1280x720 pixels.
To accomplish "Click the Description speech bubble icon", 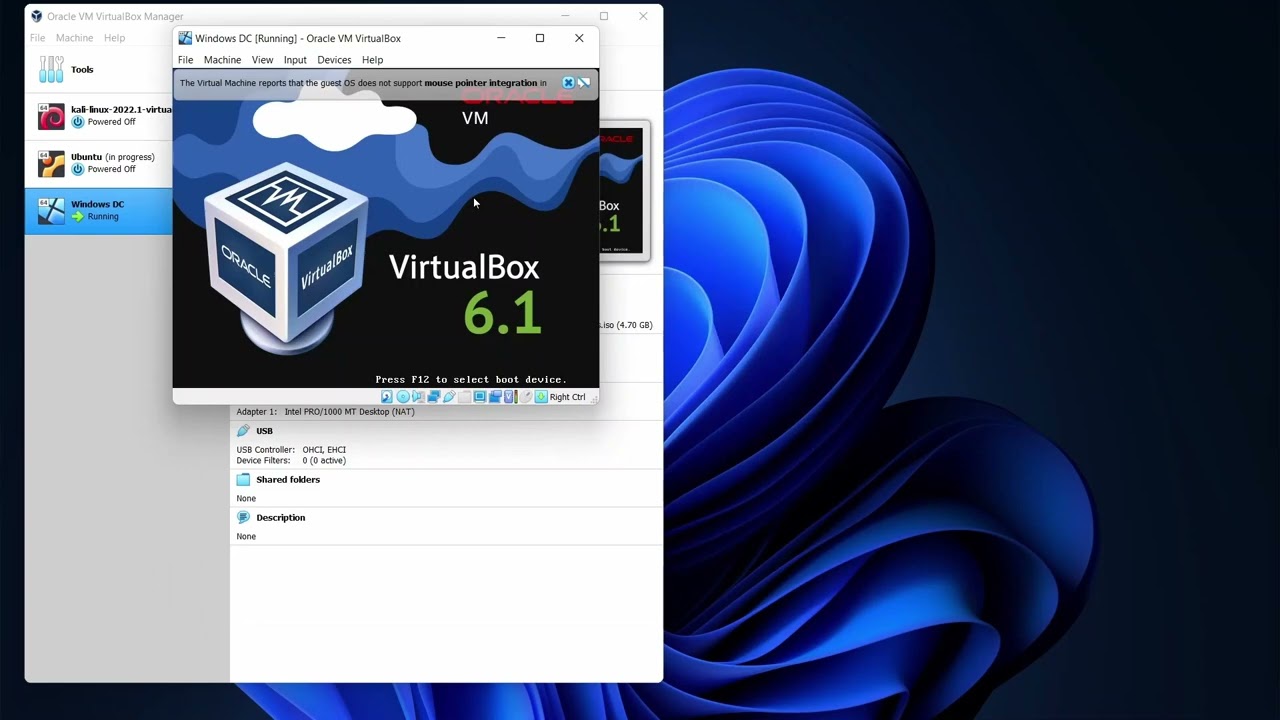I will coord(243,518).
